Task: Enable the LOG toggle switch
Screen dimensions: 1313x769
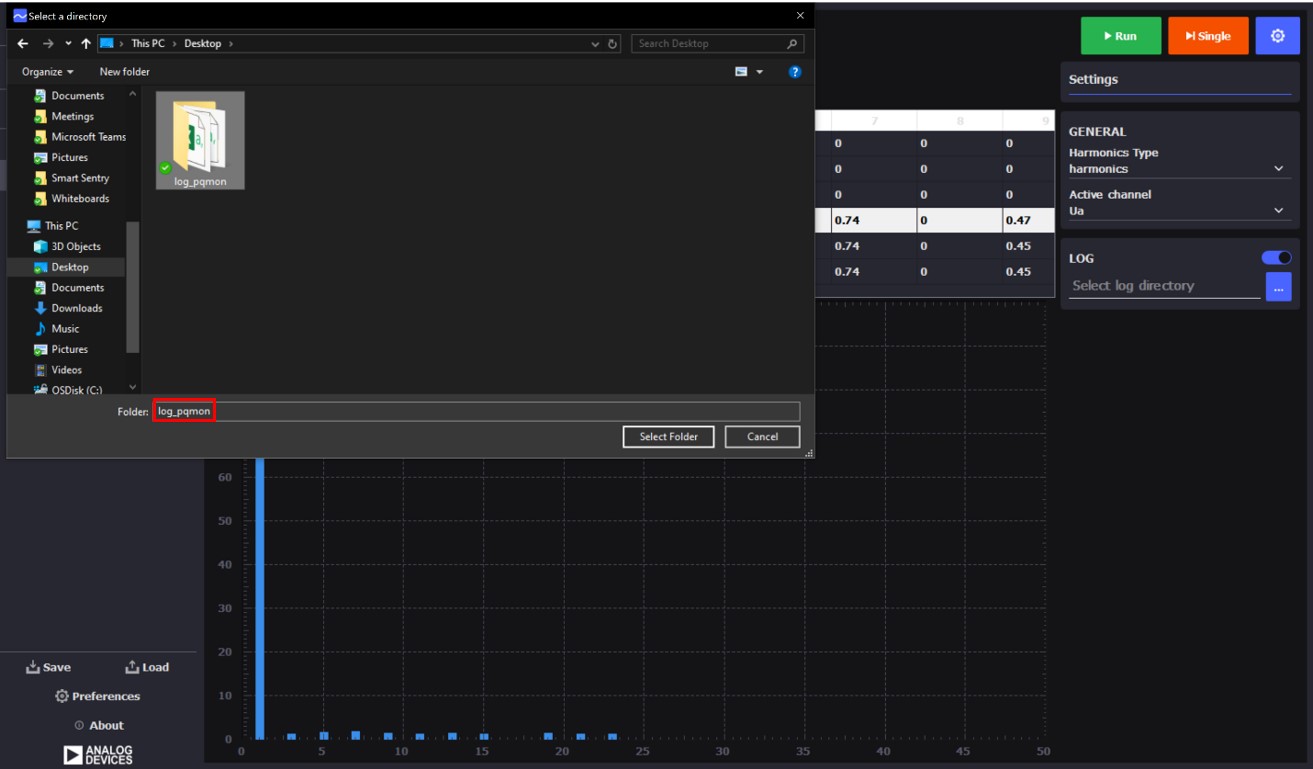Action: [x=1275, y=257]
